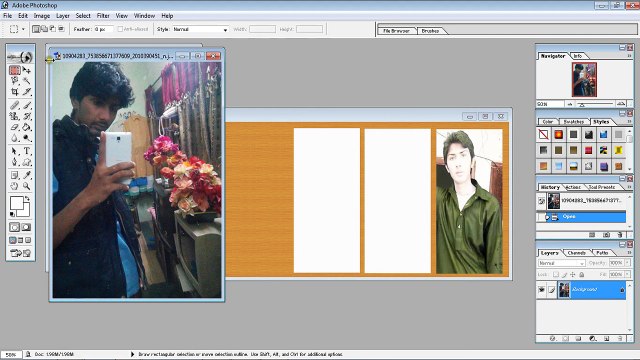Select the Hand tool
This screenshot has width=640, height=360.
click(x=14, y=186)
